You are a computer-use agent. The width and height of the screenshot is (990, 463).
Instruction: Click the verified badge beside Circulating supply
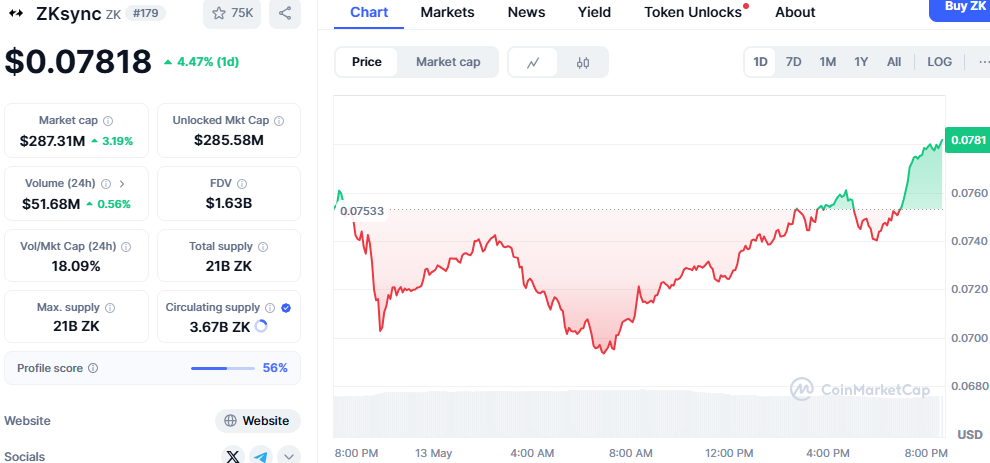coord(286,308)
